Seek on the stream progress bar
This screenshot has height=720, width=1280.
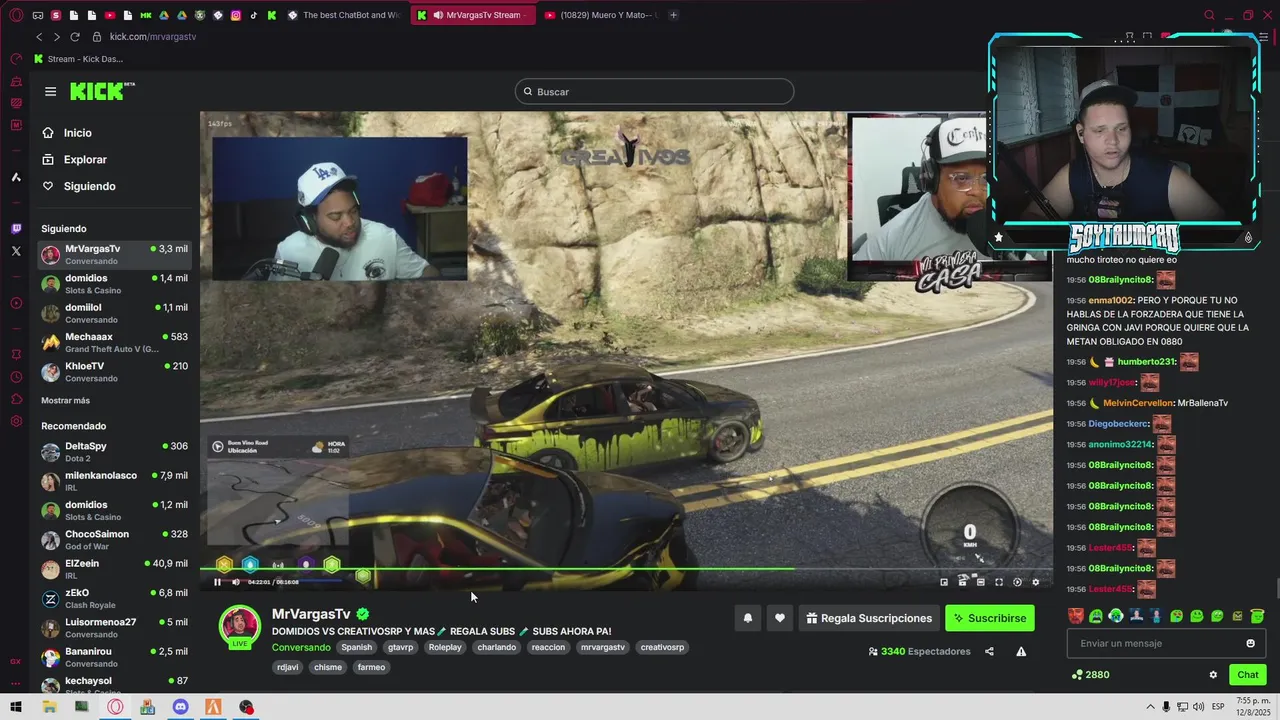626,570
